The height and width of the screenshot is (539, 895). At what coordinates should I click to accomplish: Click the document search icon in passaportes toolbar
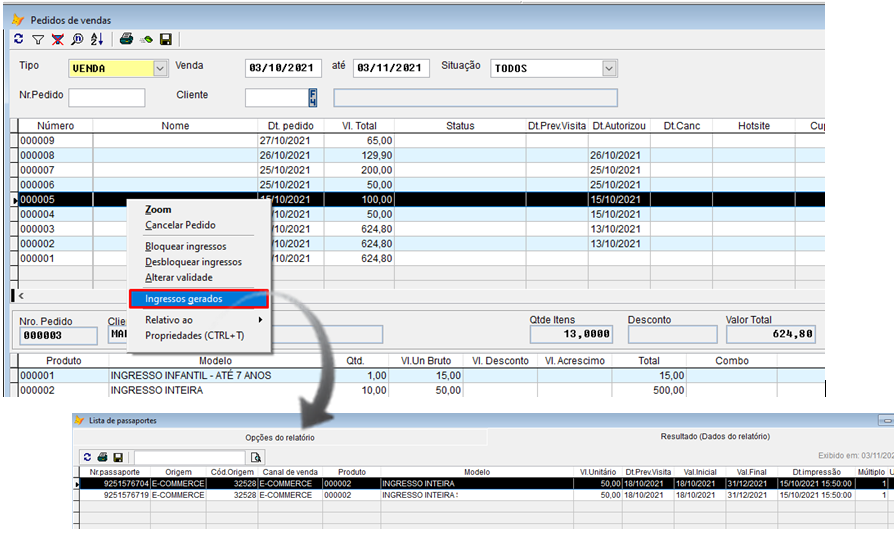point(256,457)
